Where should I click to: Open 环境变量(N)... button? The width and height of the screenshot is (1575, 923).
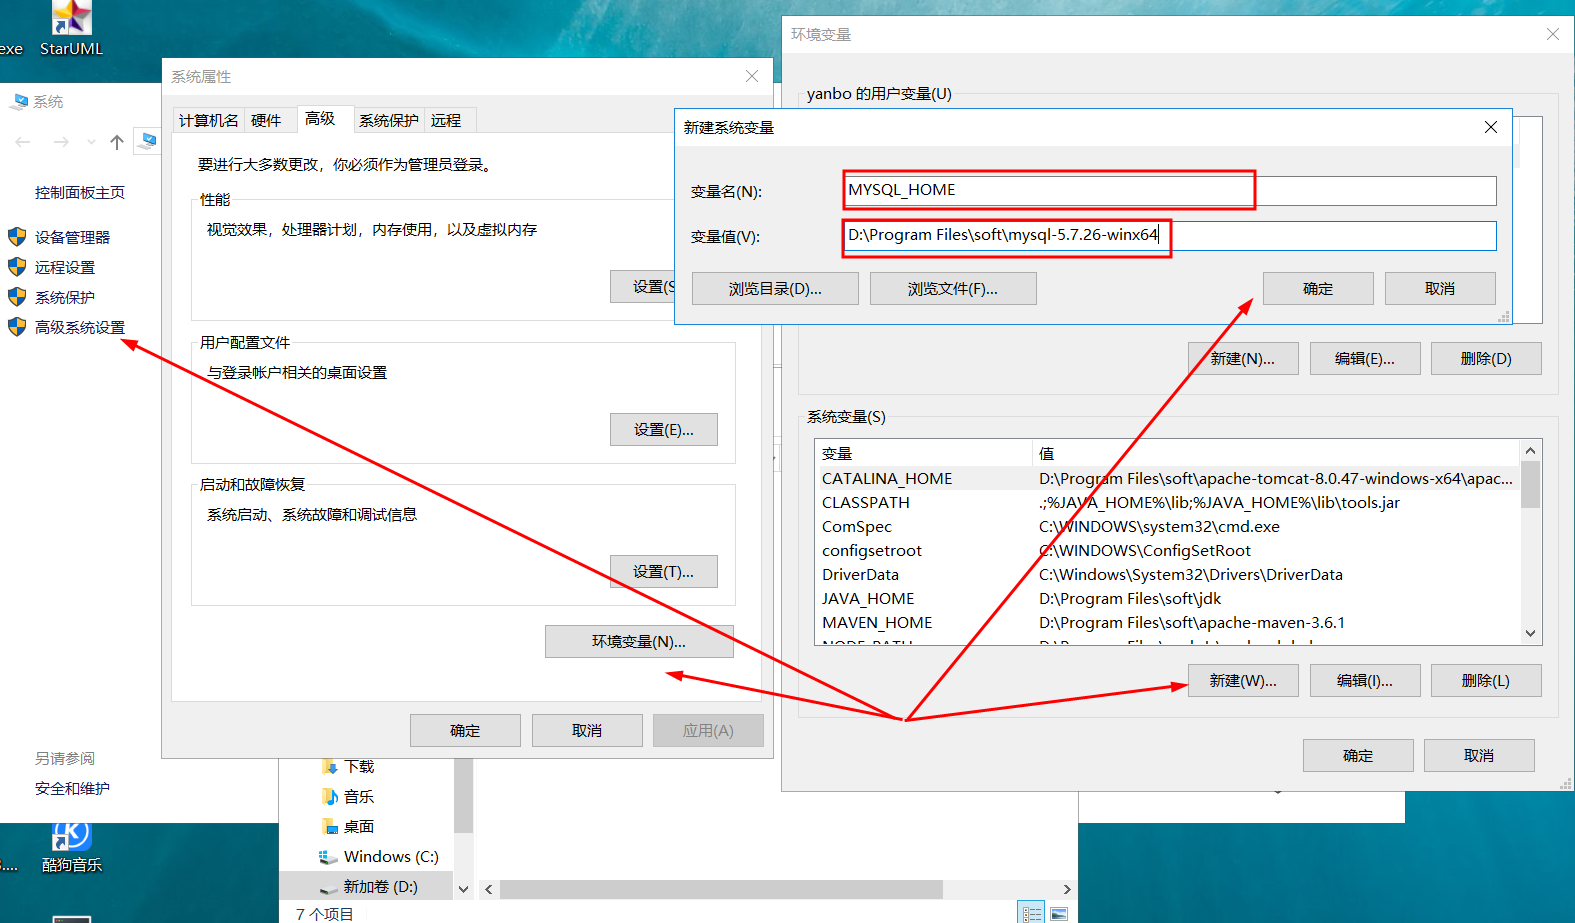point(639,641)
